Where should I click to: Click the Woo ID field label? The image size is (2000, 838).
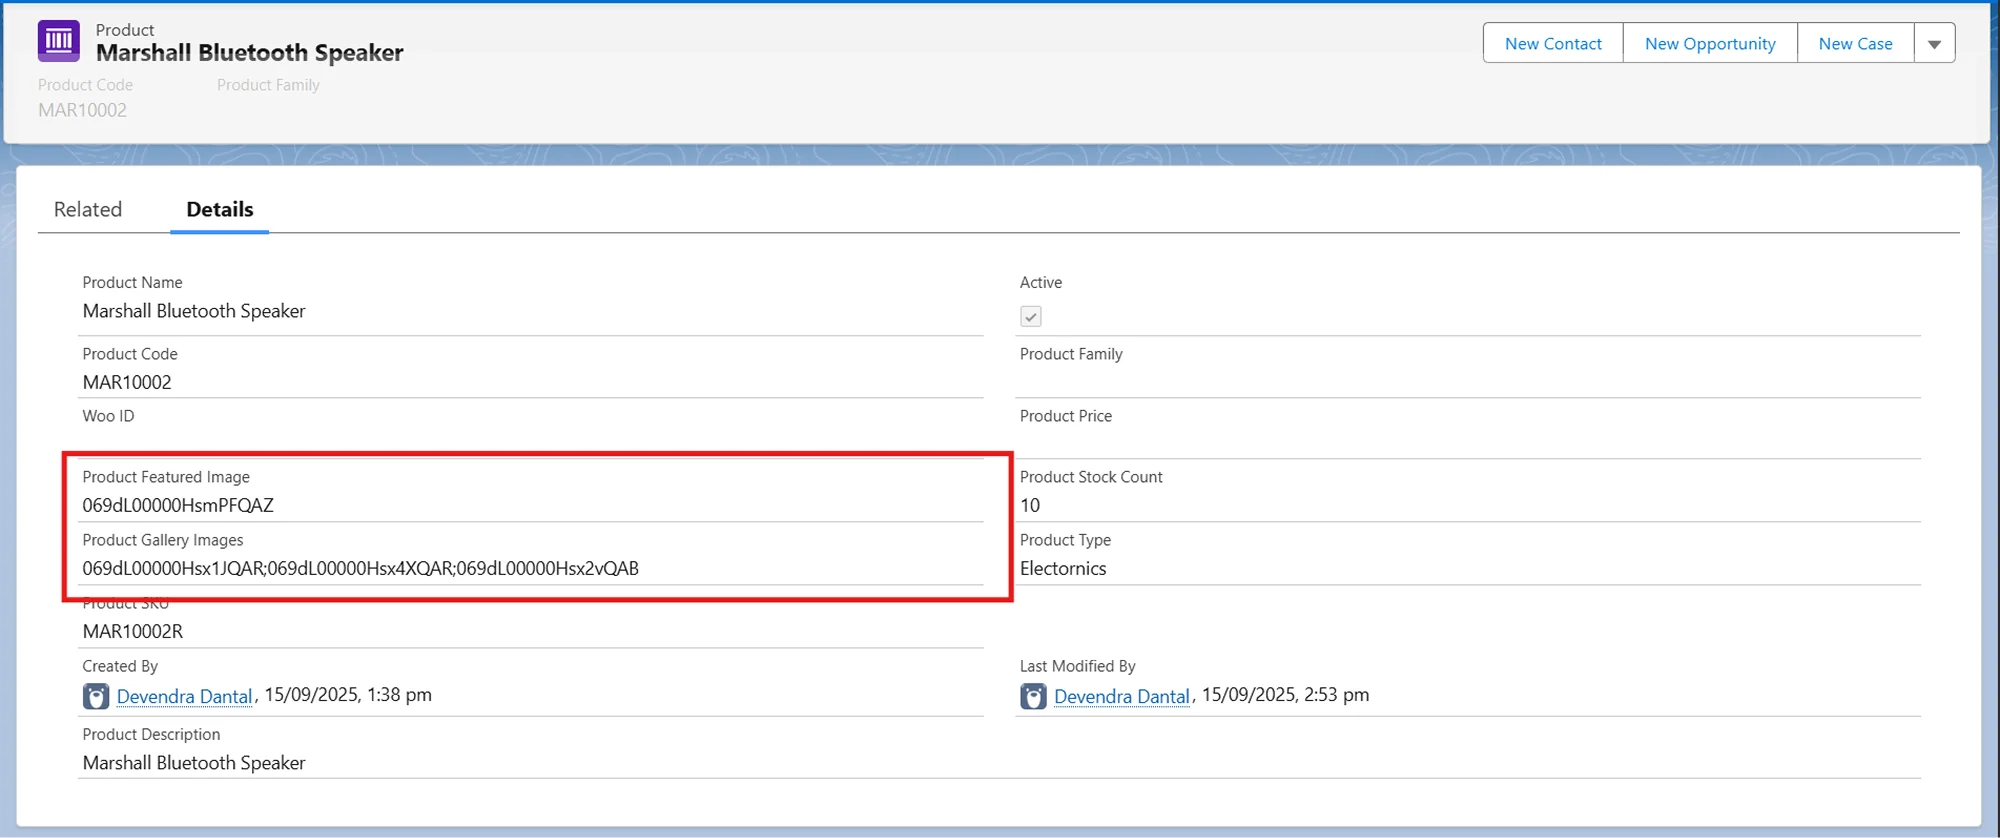pos(108,416)
